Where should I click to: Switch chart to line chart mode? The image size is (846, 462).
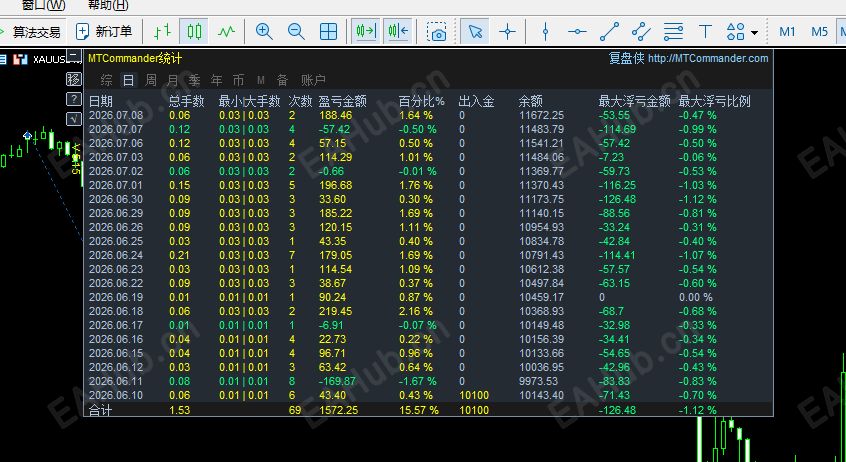[226, 32]
